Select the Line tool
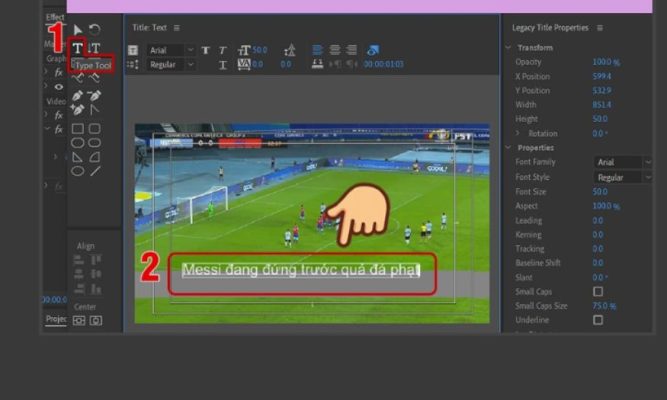Viewport: 667px width, 400px height. click(95, 171)
